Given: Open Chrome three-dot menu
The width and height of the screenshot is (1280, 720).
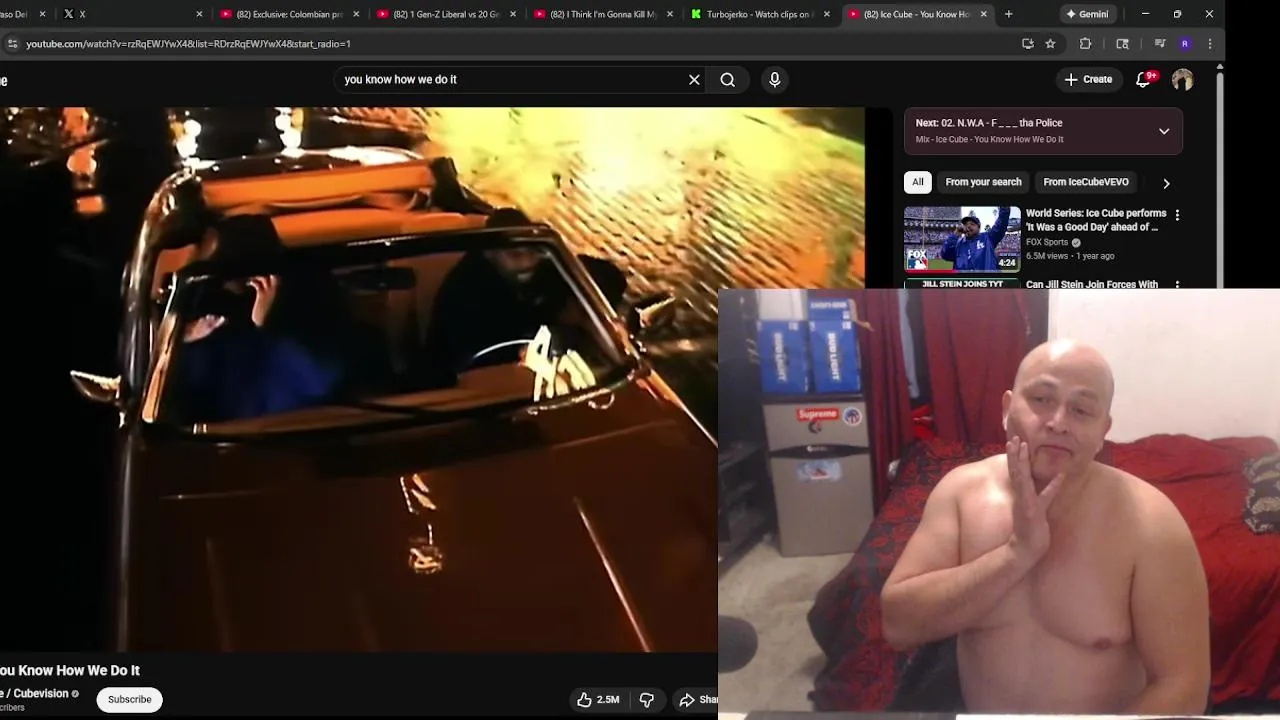Looking at the screenshot, I should pos(1210,44).
